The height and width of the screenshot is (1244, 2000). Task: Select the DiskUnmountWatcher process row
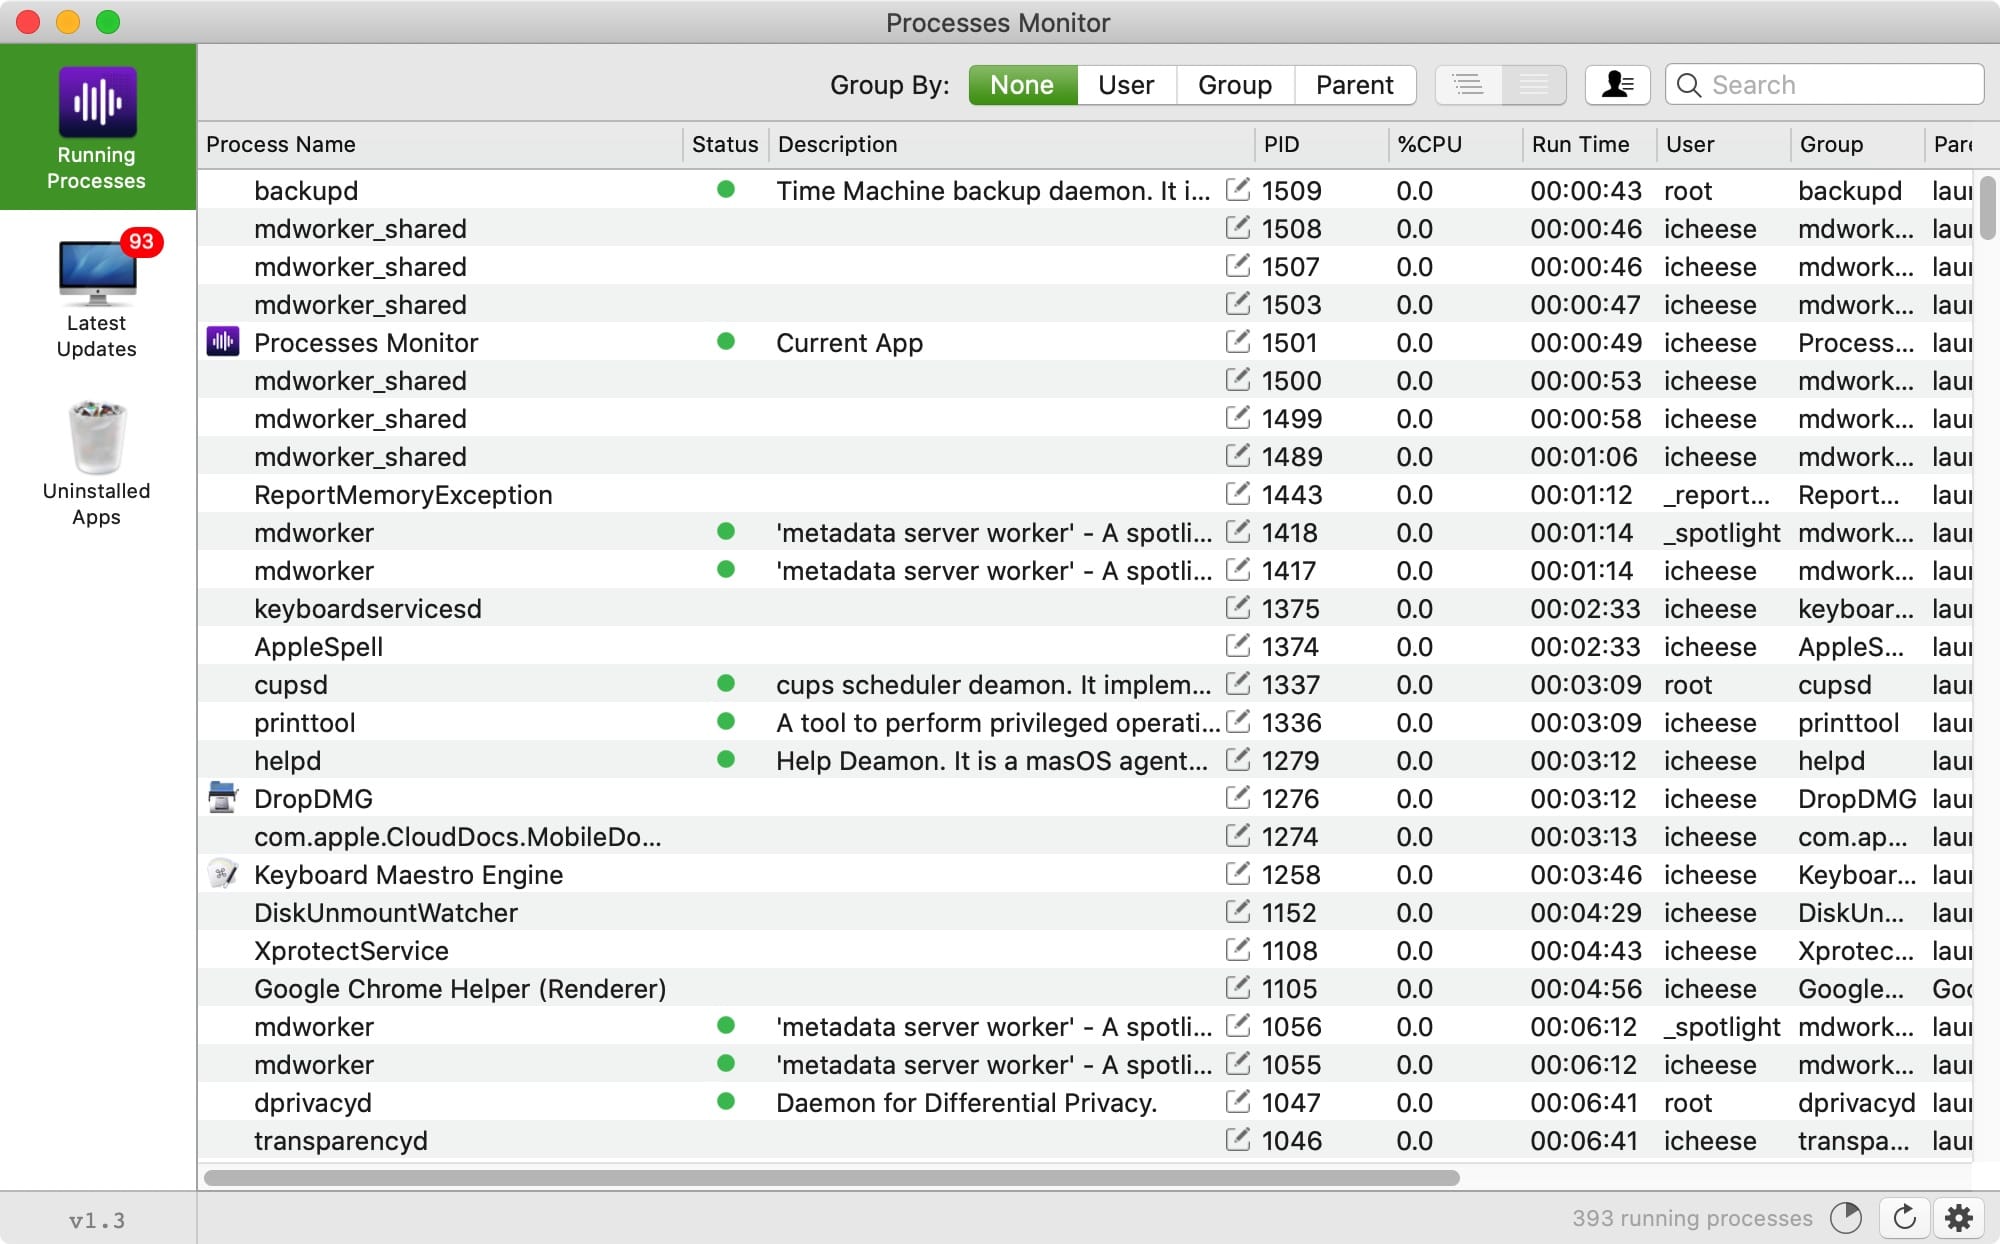[1085, 913]
